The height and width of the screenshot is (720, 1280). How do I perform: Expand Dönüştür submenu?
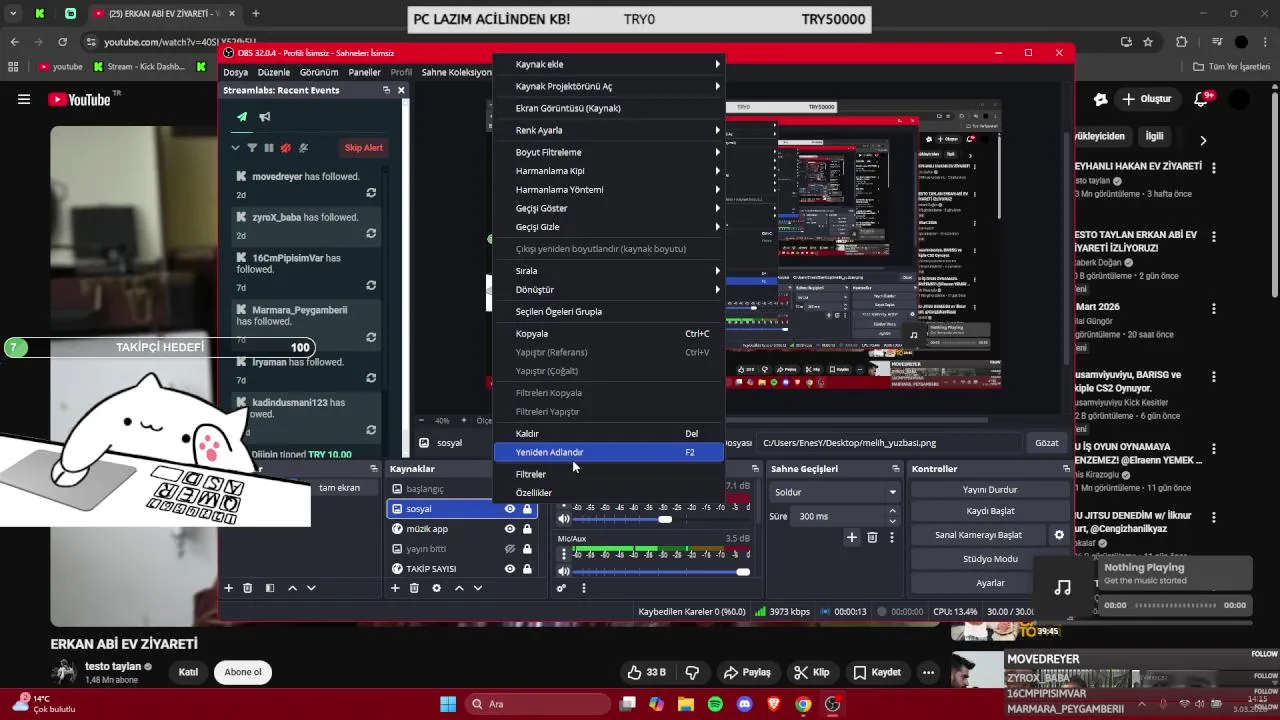tap(609, 290)
